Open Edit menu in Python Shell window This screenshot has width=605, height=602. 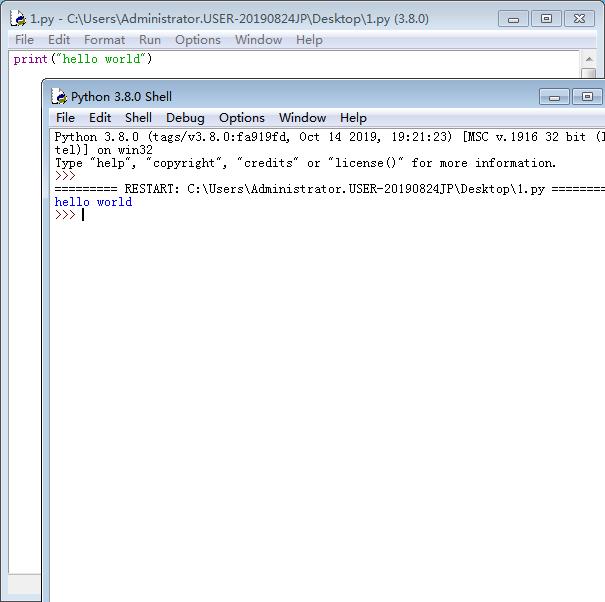[100, 118]
